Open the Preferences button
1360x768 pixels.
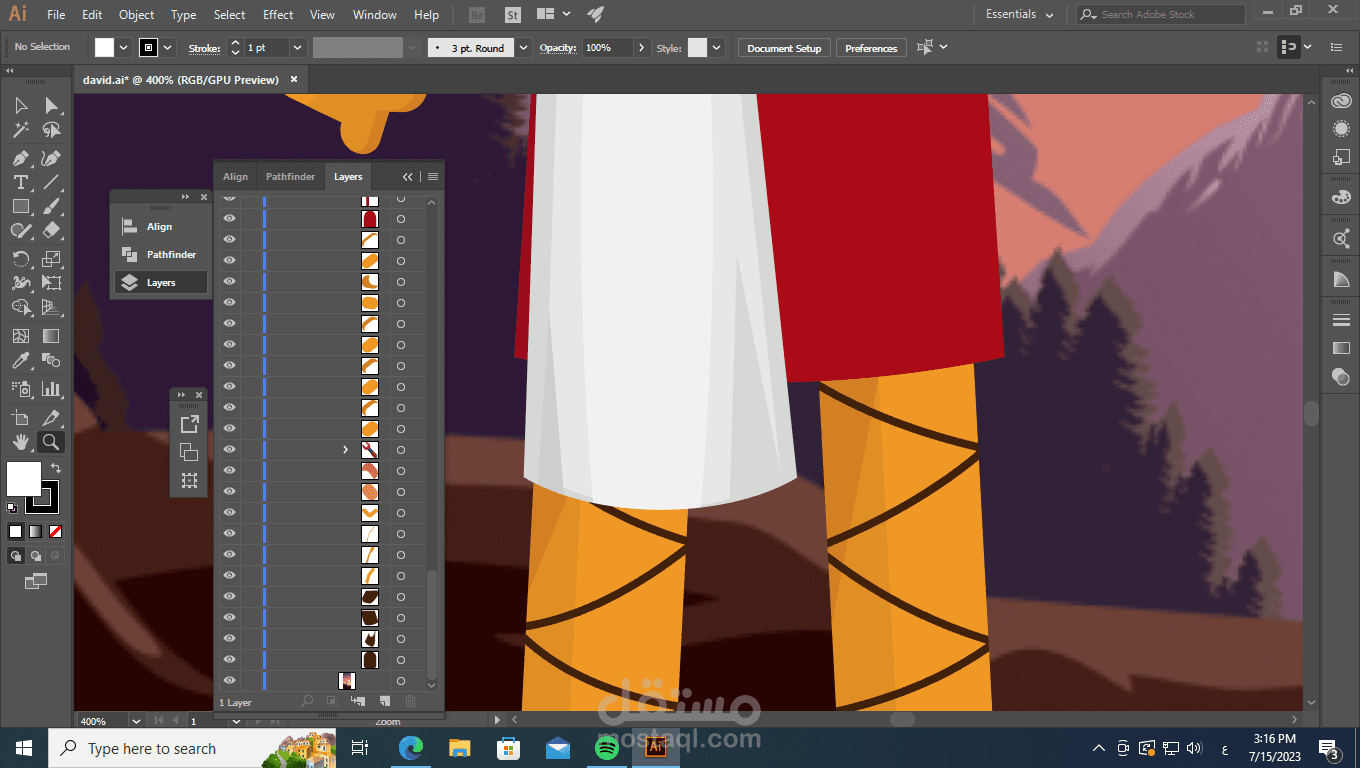(x=871, y=48)
